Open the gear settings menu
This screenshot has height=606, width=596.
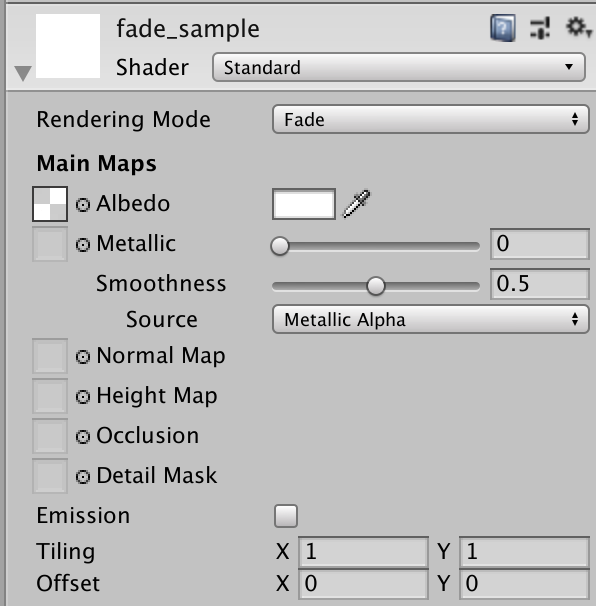[x=578, y=27]
